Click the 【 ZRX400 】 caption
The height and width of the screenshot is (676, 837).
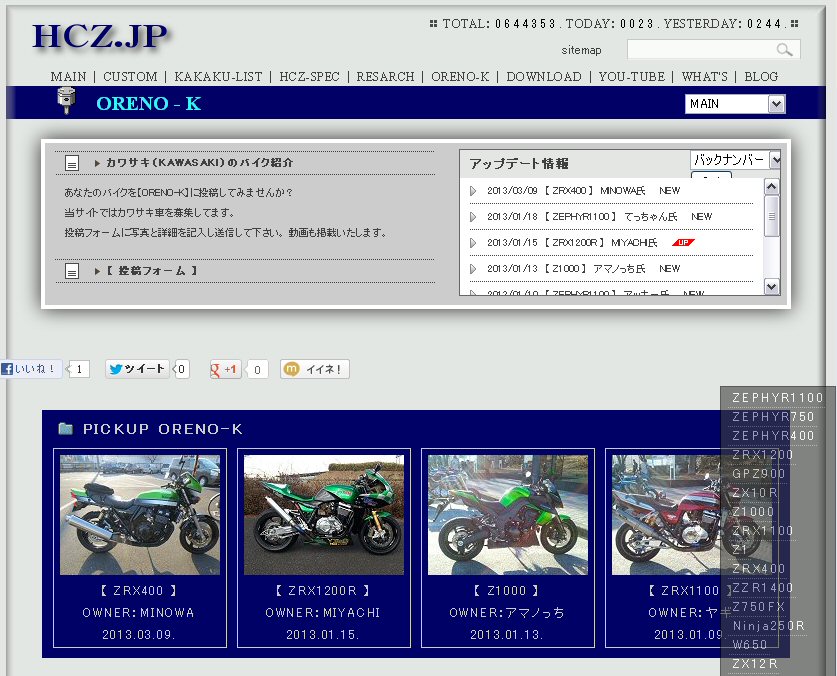[x=138, y=590]
